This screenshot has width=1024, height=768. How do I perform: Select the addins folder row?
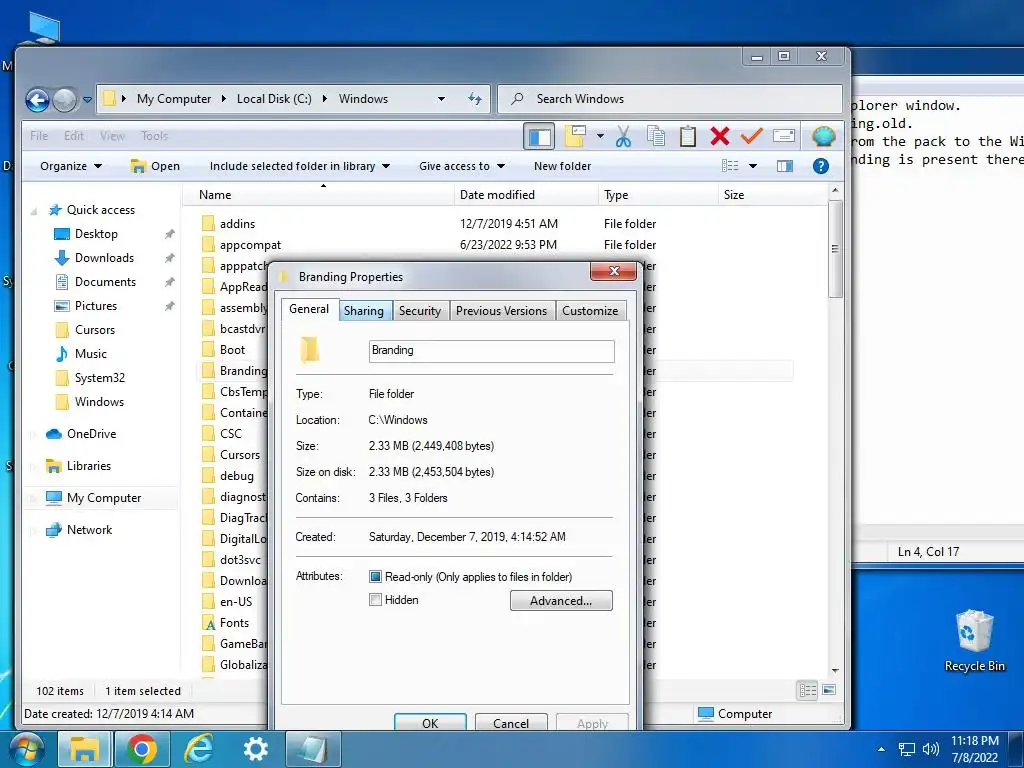click(x=494, y=223)
